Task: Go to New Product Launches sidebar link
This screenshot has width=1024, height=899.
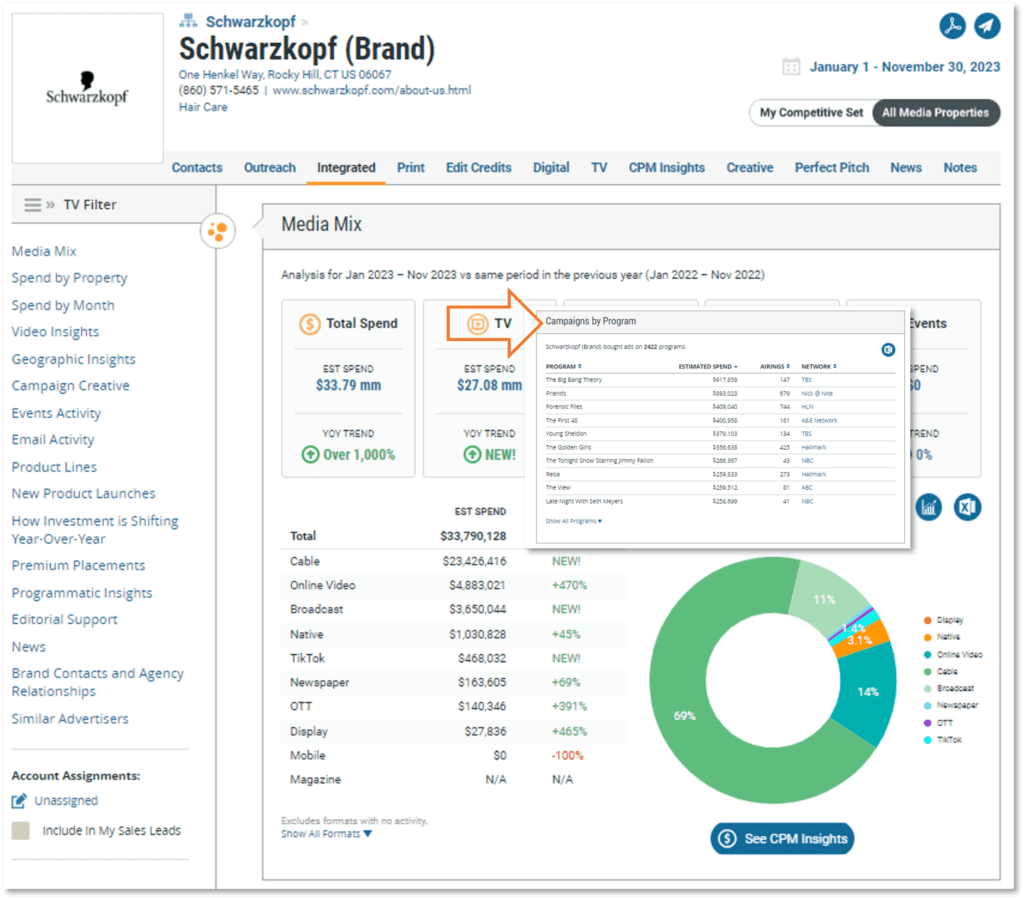Action: click(x=84, y=494)
